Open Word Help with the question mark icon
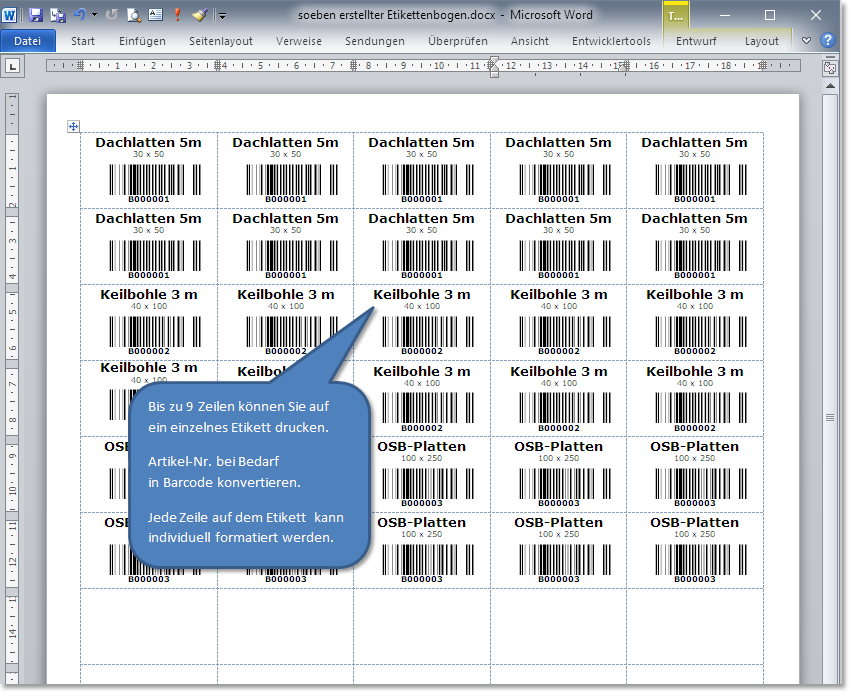This screenshot has height=691, width=849. (827, 40)
